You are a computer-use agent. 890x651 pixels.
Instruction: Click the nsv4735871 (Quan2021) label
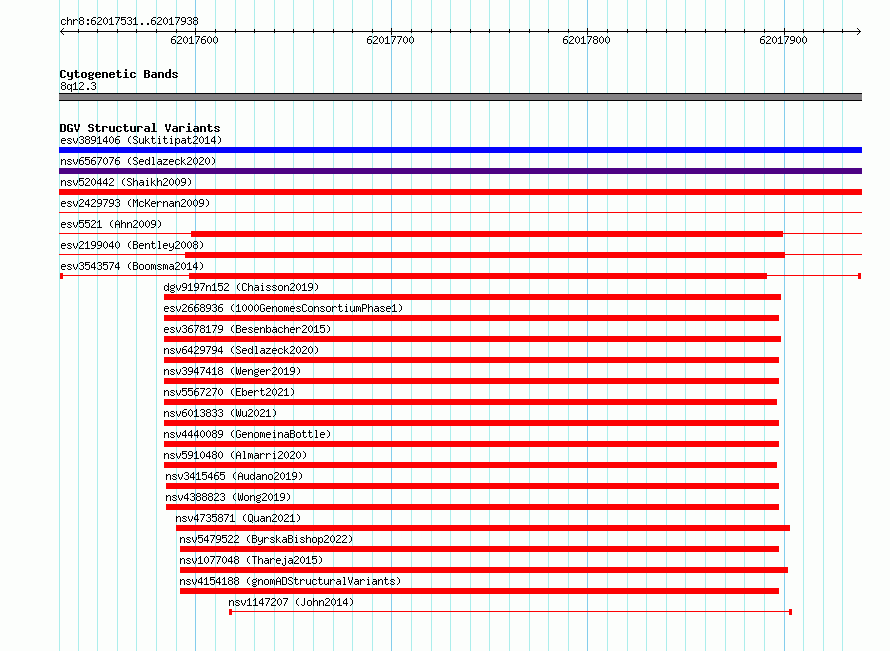point(238,518)
